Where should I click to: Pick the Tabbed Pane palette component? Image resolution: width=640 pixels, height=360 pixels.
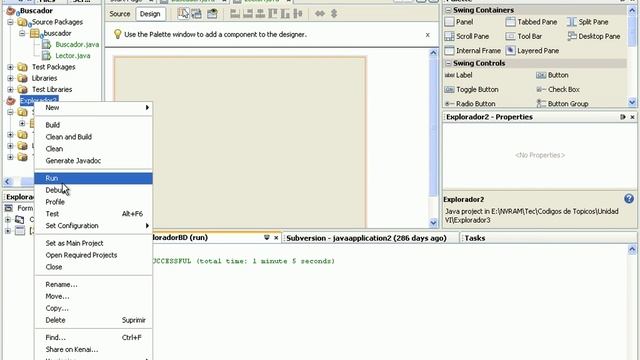[x=531, y=22]
